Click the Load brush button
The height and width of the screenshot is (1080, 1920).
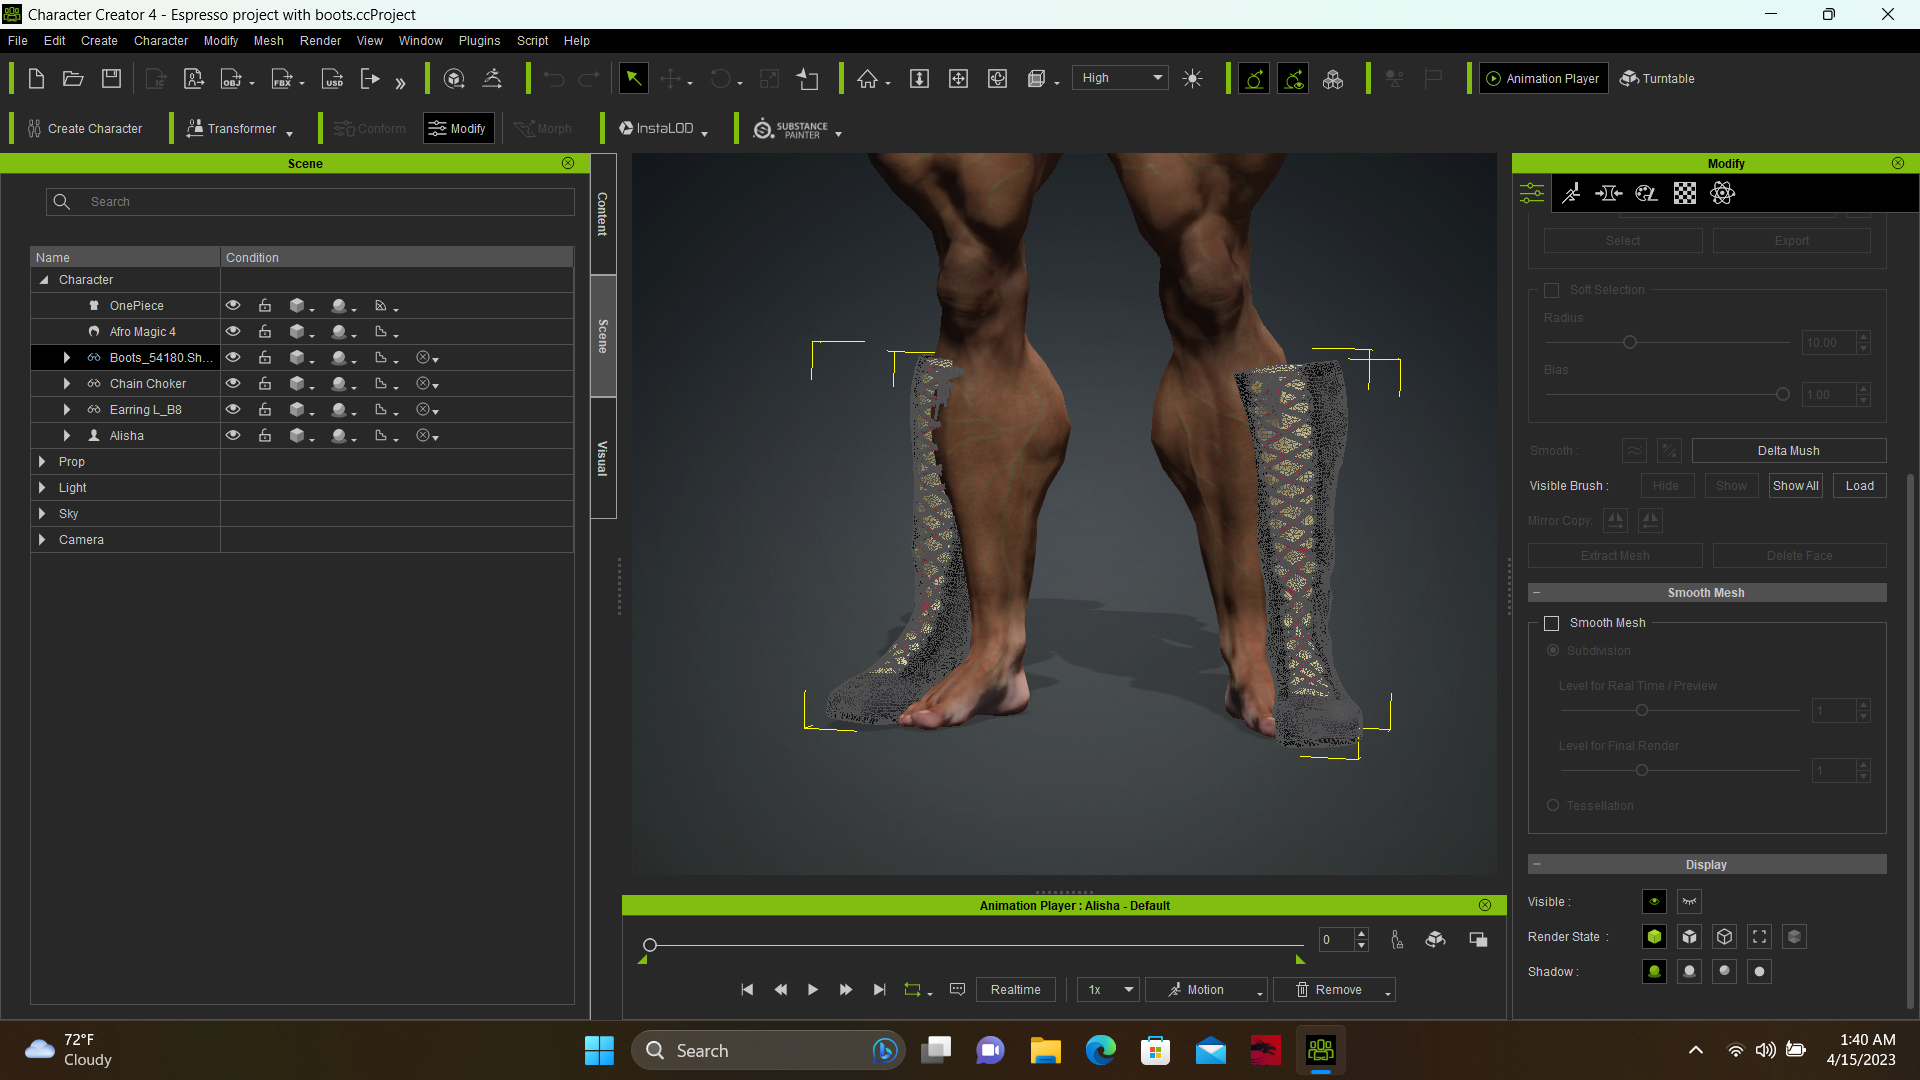coord(1860,486)
